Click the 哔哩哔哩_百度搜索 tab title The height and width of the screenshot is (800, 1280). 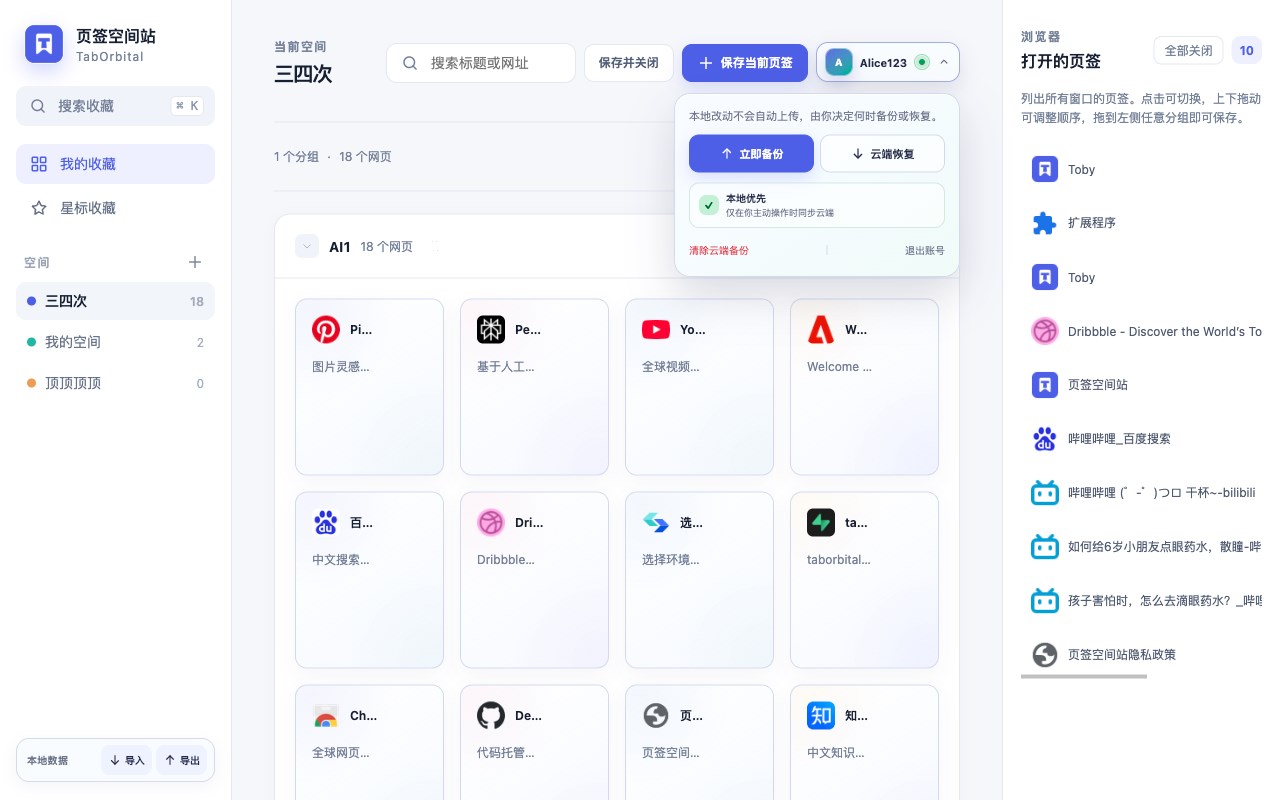(1119, 439)
